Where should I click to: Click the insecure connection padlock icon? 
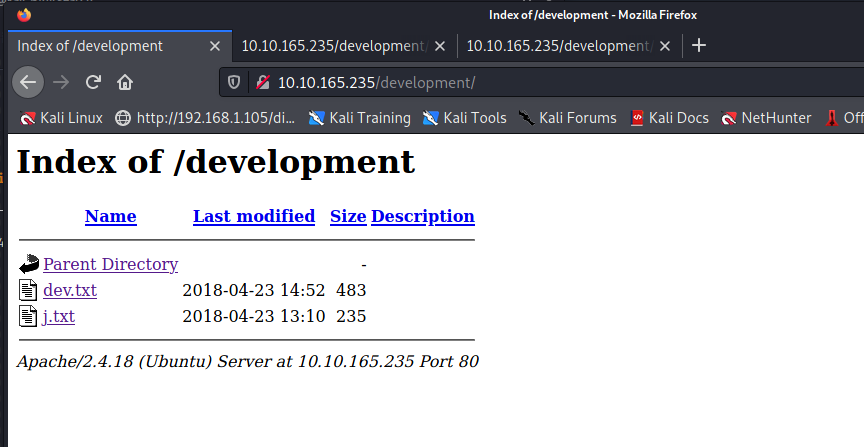[262, 82]
